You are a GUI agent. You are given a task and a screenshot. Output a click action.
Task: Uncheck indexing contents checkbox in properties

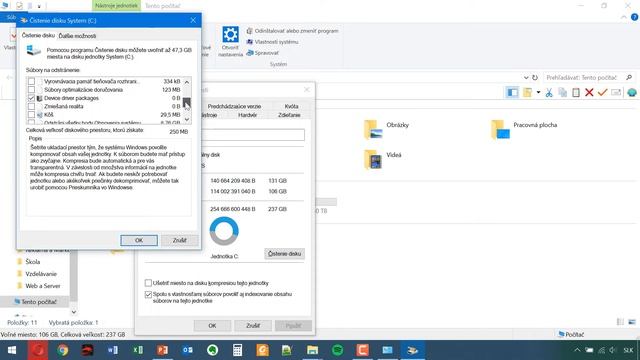point(148,294)
